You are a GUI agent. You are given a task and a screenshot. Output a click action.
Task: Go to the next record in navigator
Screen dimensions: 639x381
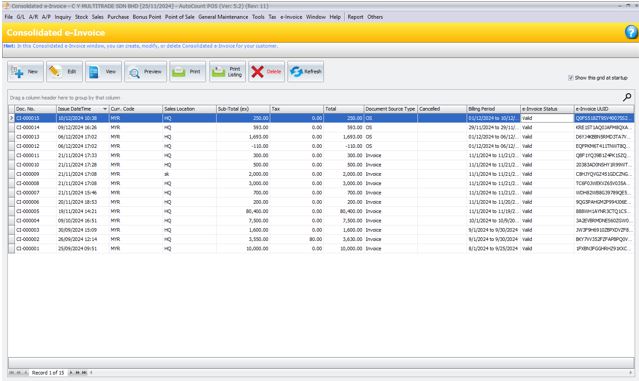tap(71, 372)
